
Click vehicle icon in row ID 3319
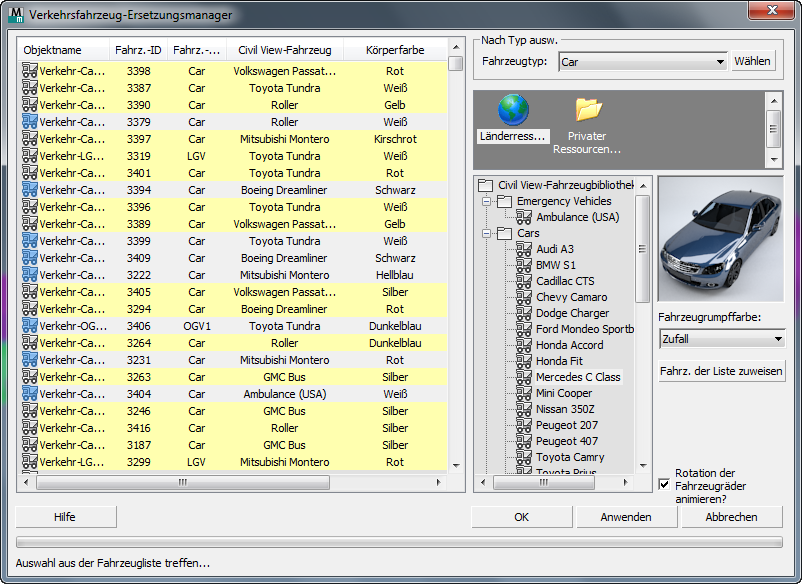(30, 155)
